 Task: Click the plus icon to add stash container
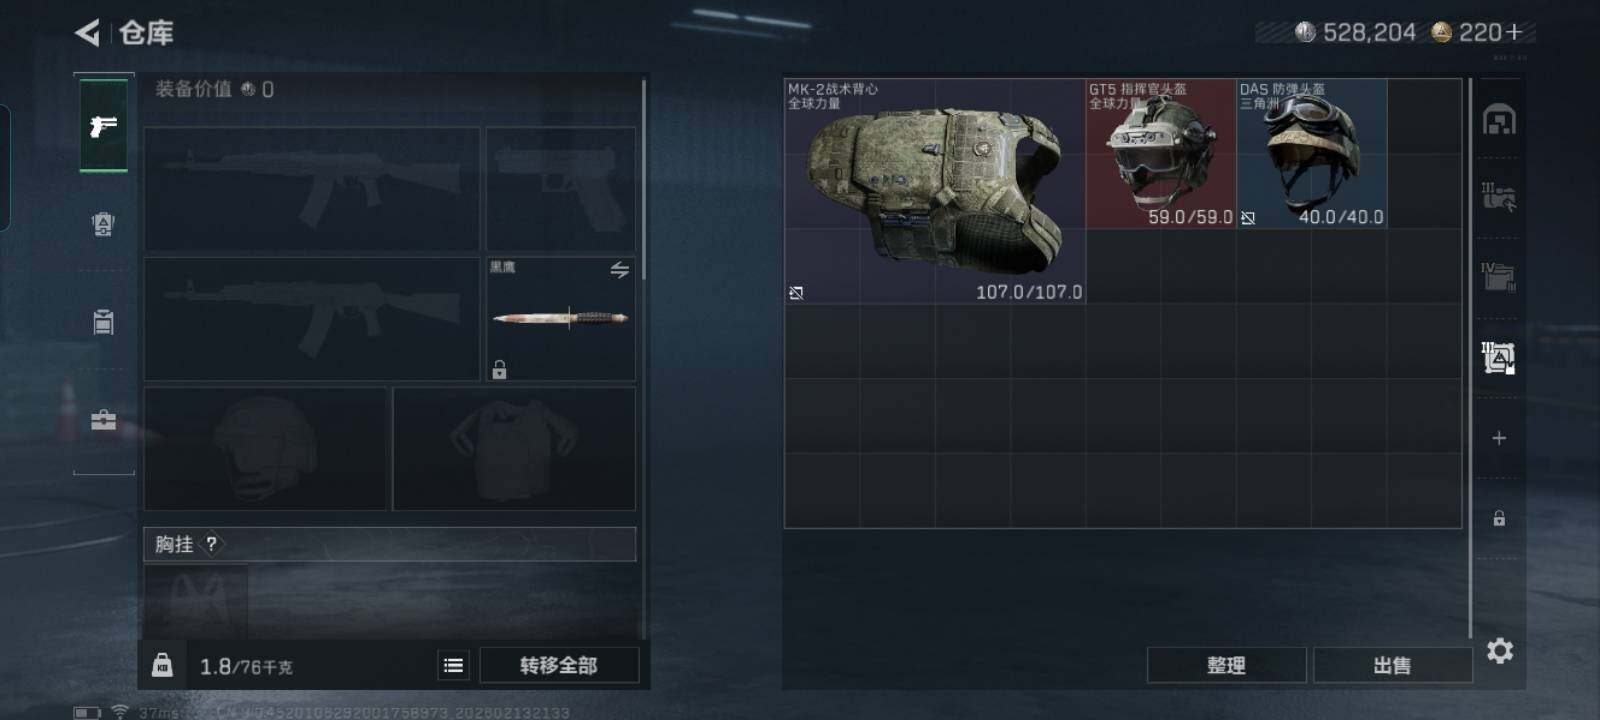pyautogui.click(x=1499, y=438)
